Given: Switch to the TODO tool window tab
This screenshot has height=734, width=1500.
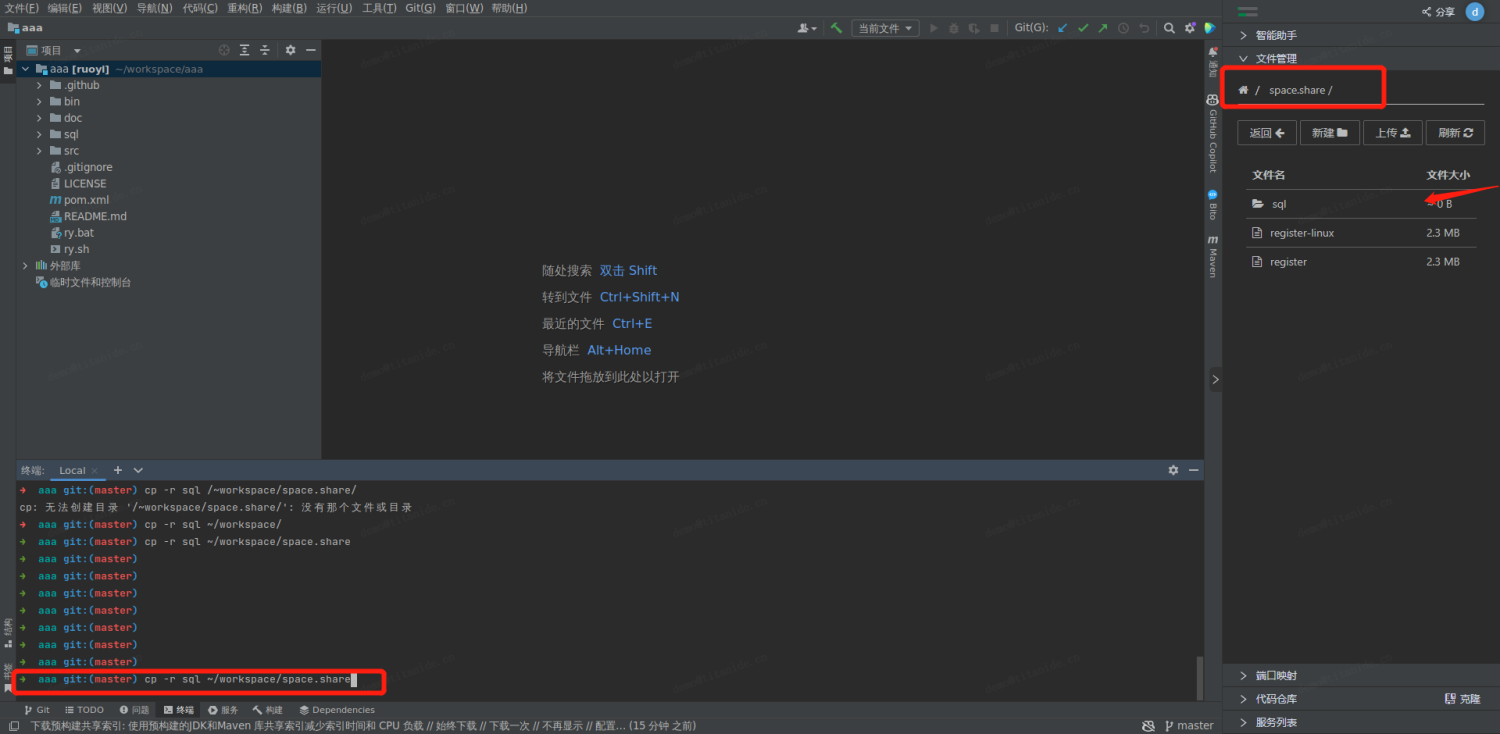Looking at the screenshot, I should pos(83,710).
